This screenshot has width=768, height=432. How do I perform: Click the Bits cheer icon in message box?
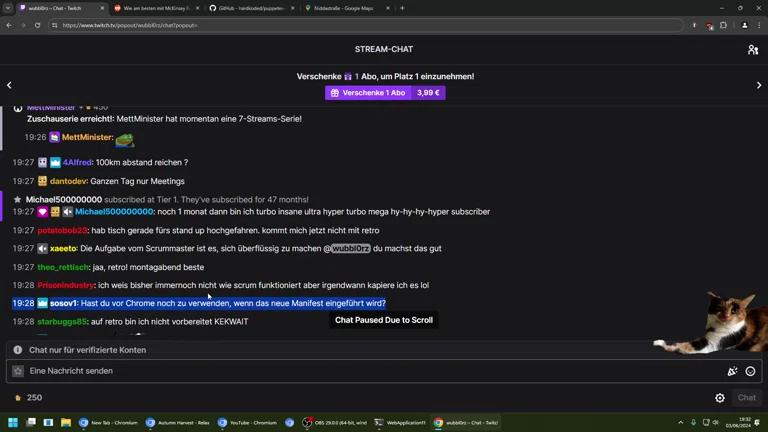pyautogui.click(x=732, y=371)
